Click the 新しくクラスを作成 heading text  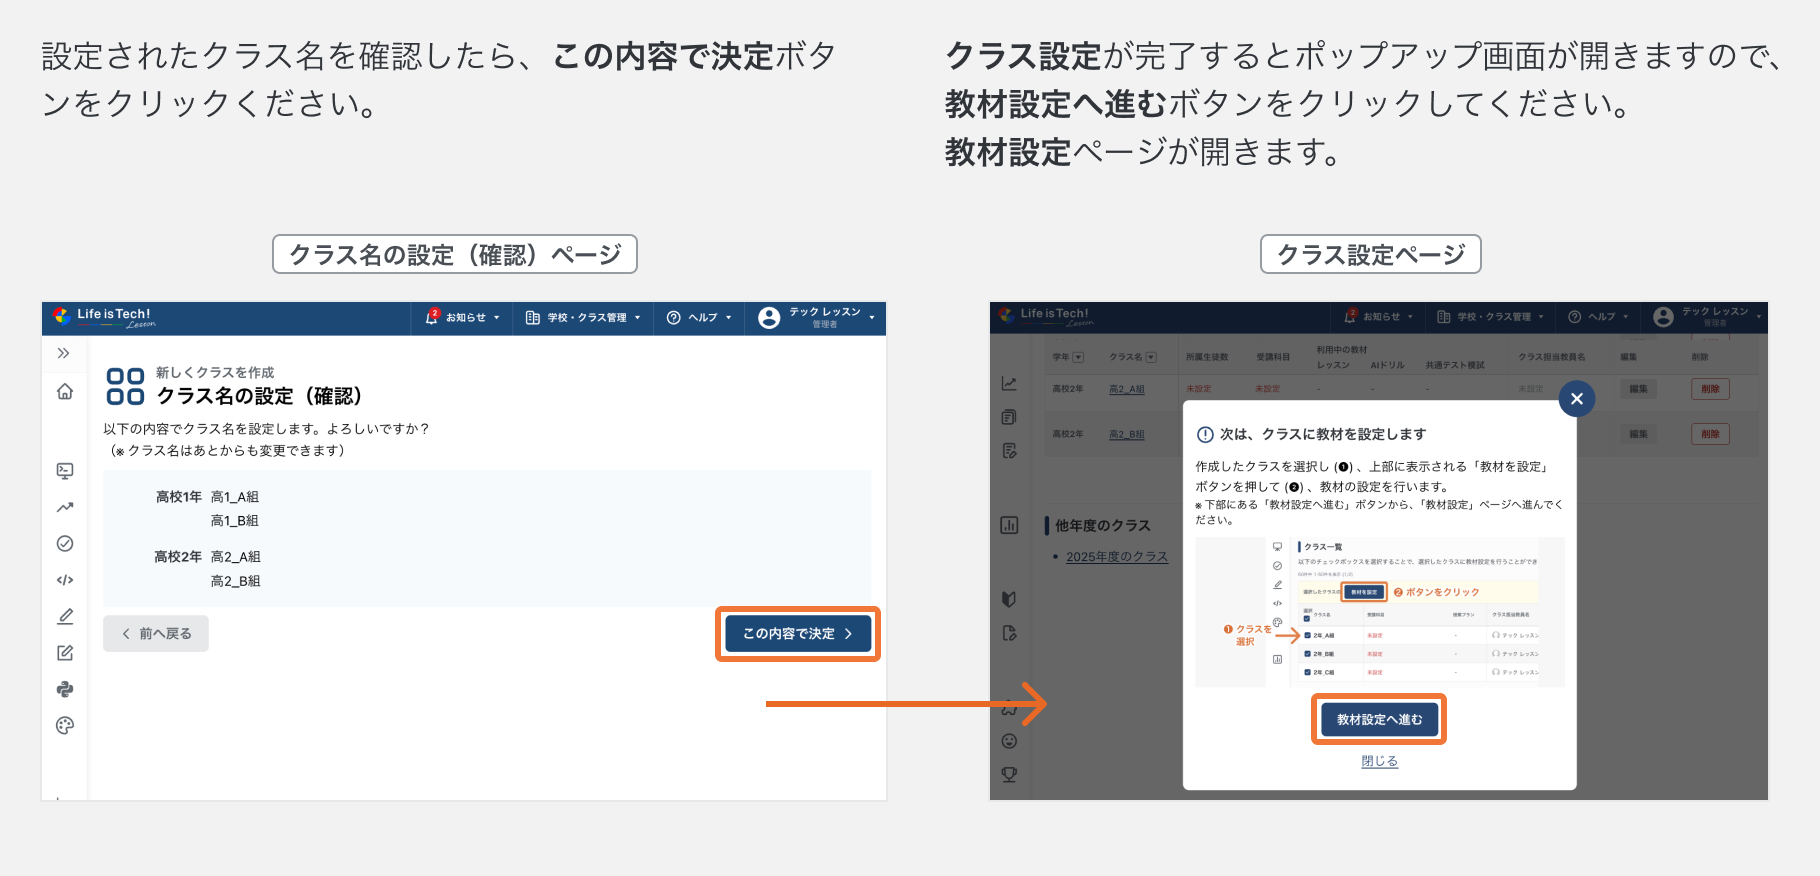(x=215, y=372)
